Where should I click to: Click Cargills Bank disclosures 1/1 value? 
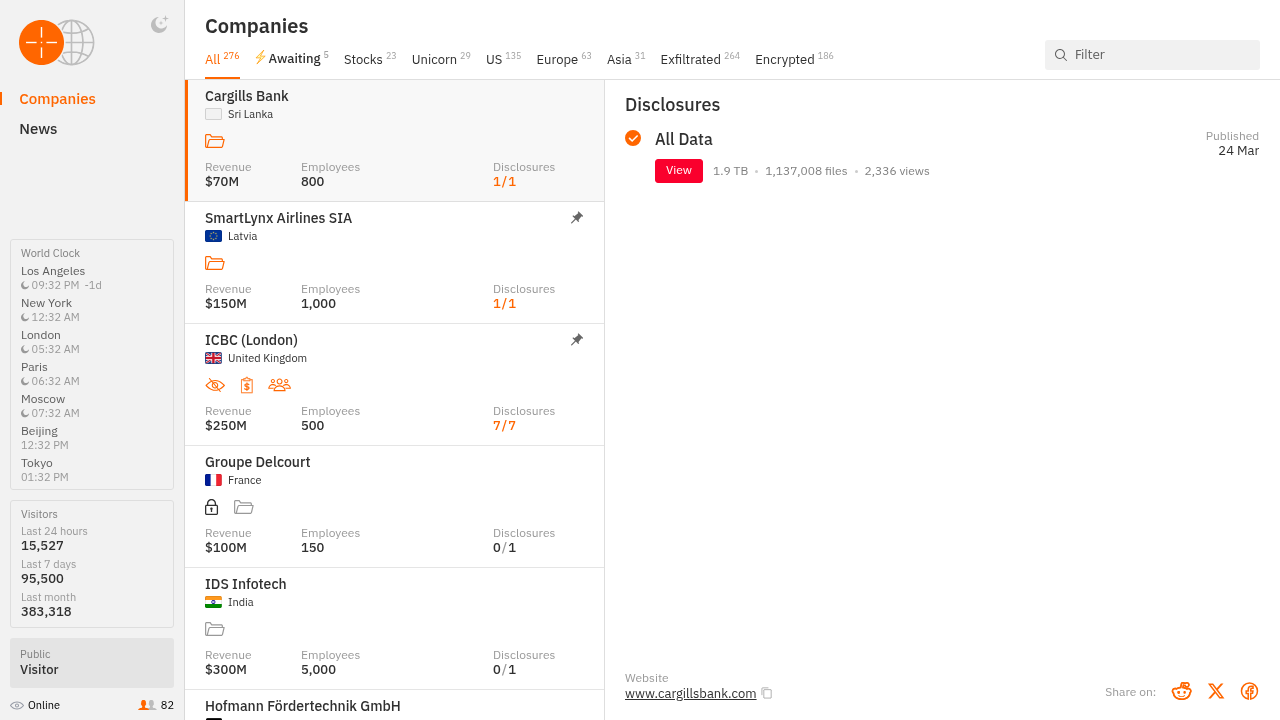(x=504, y=182)
